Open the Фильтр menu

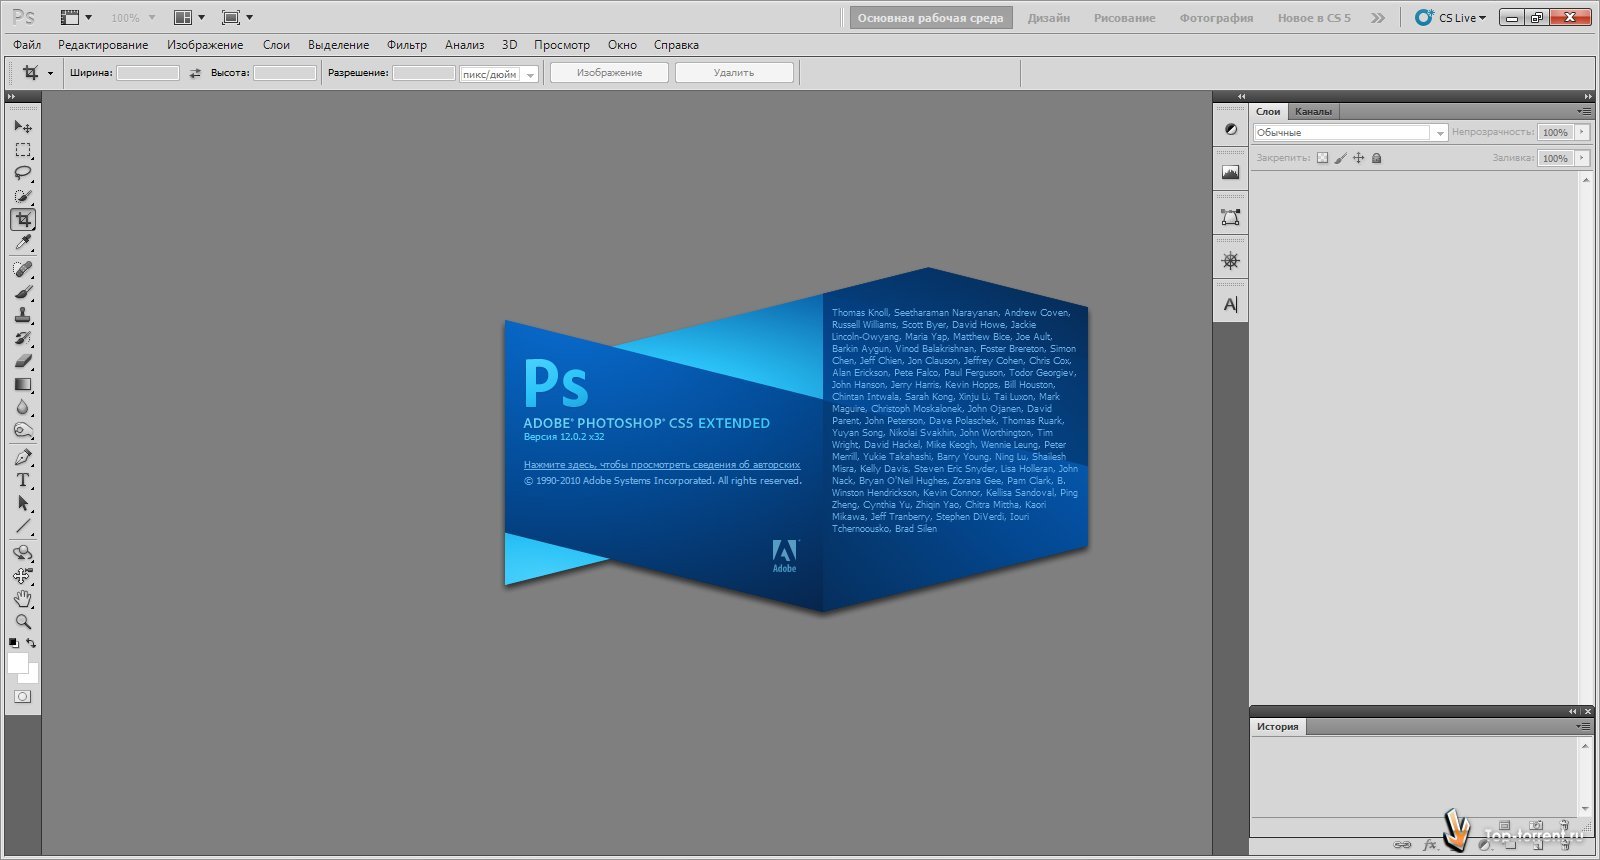coord(407,45)
